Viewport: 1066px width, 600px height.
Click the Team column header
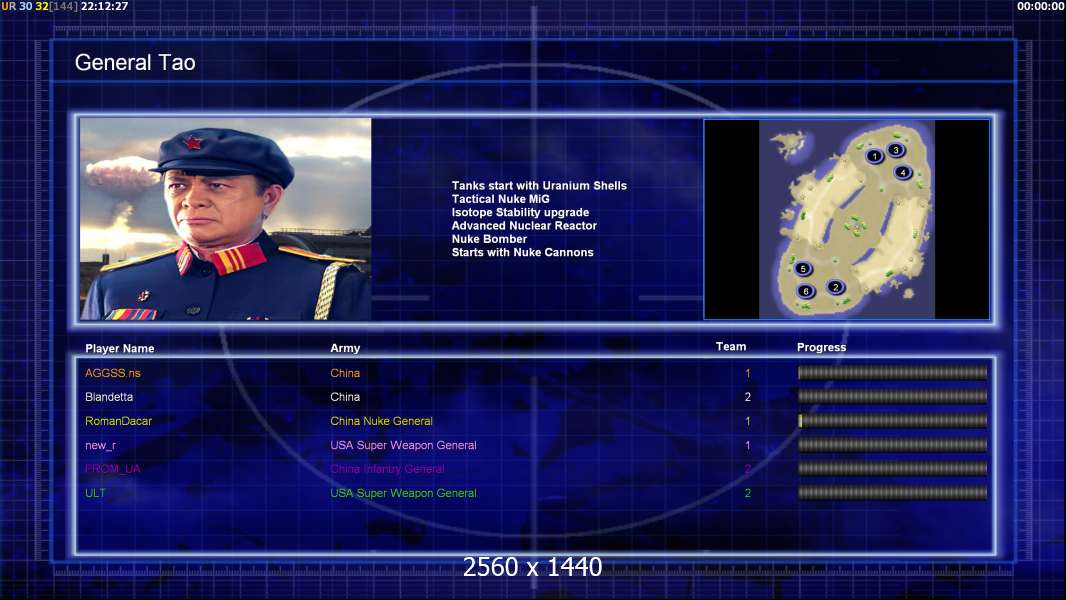(731, 347)
